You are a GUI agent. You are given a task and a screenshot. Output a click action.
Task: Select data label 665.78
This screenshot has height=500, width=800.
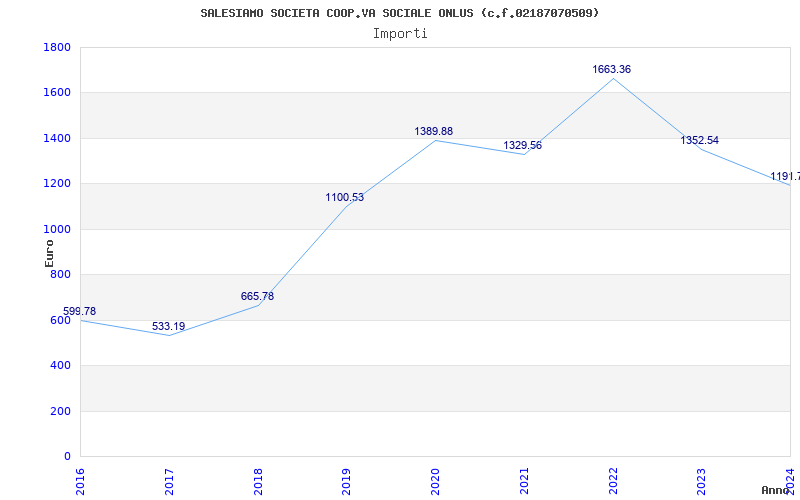coord(257,296)
